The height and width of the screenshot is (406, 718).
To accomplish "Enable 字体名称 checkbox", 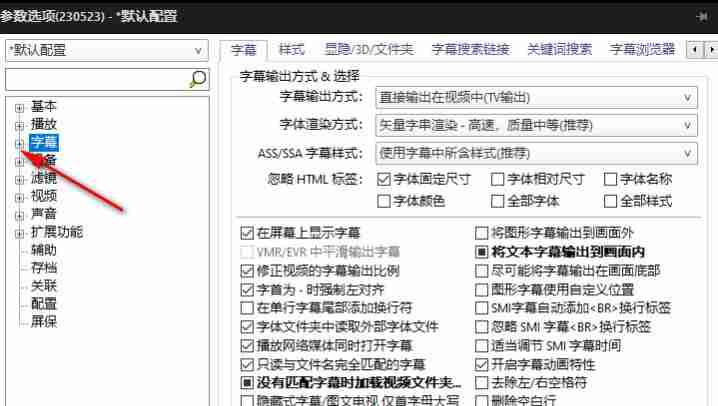I will tap(610, 179).
